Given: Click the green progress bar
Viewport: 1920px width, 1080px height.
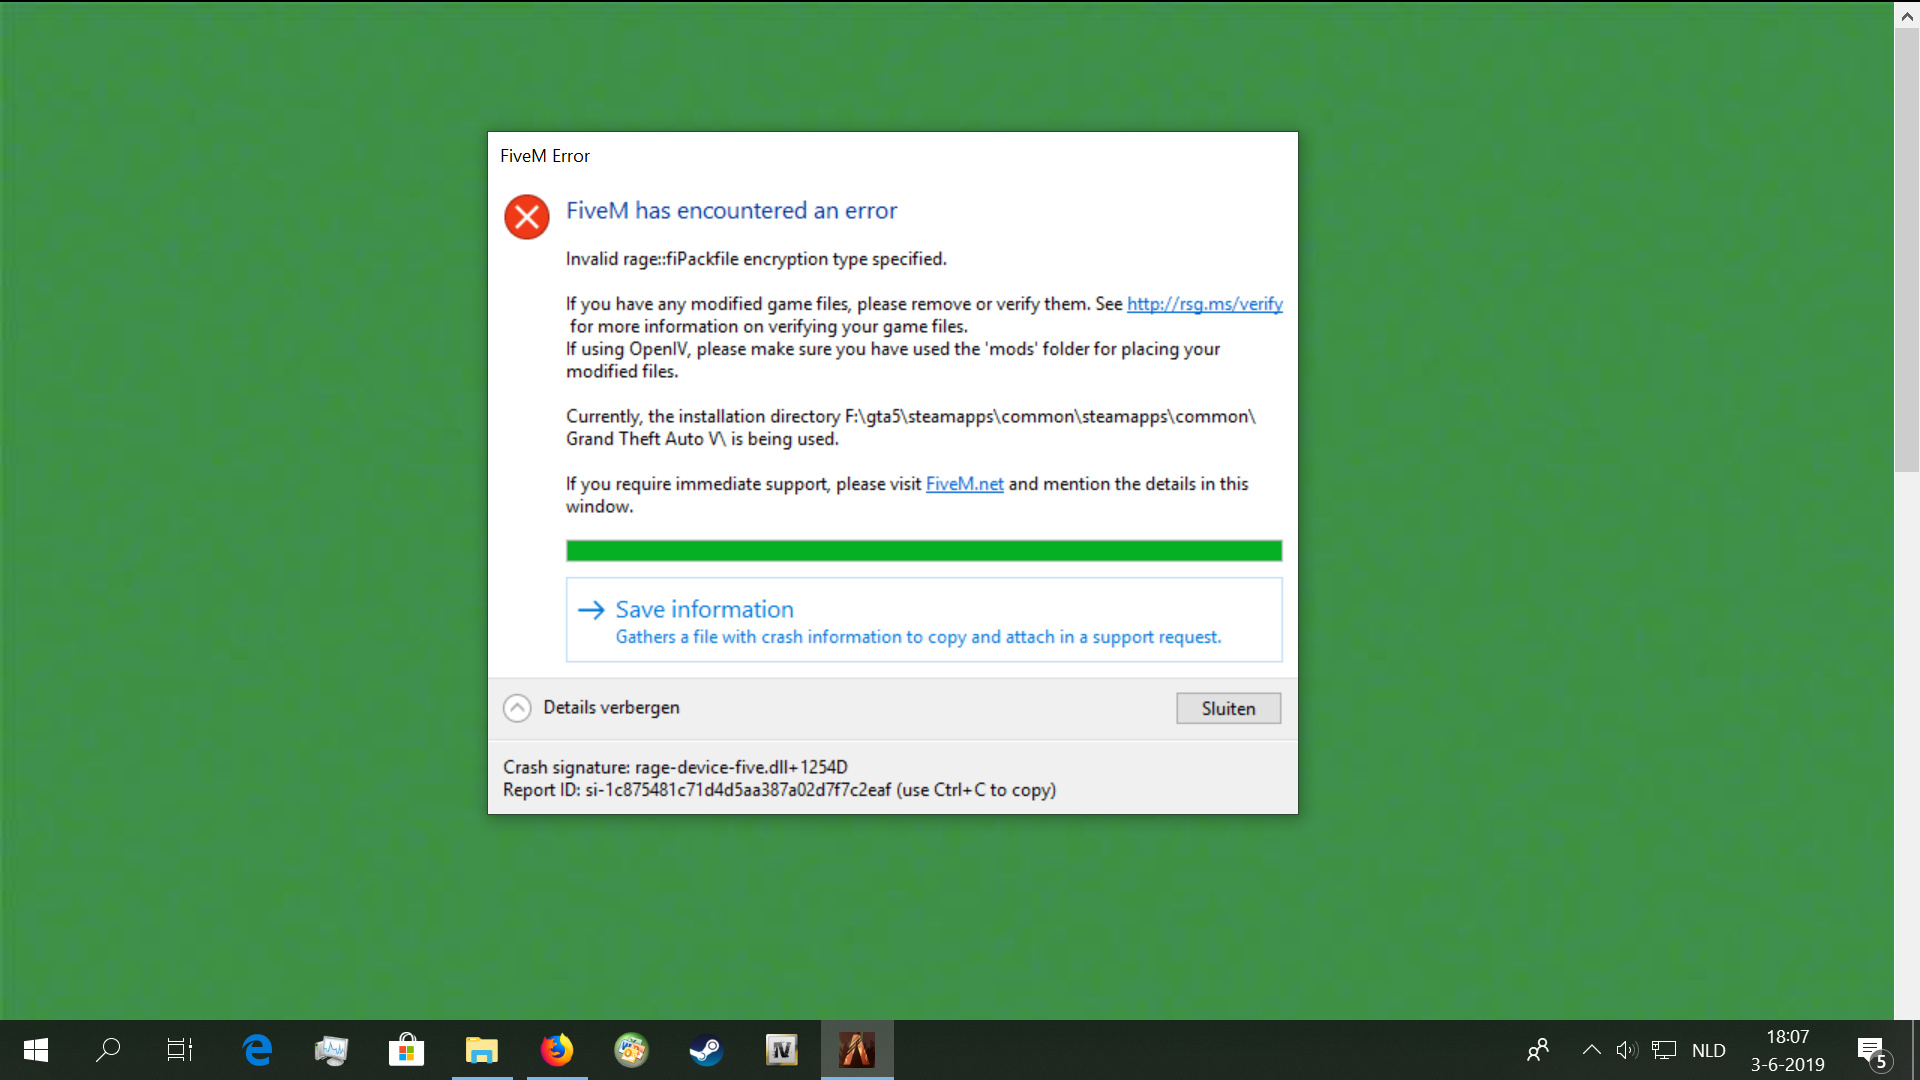Looking at the screenshot, I should point(923,551).
